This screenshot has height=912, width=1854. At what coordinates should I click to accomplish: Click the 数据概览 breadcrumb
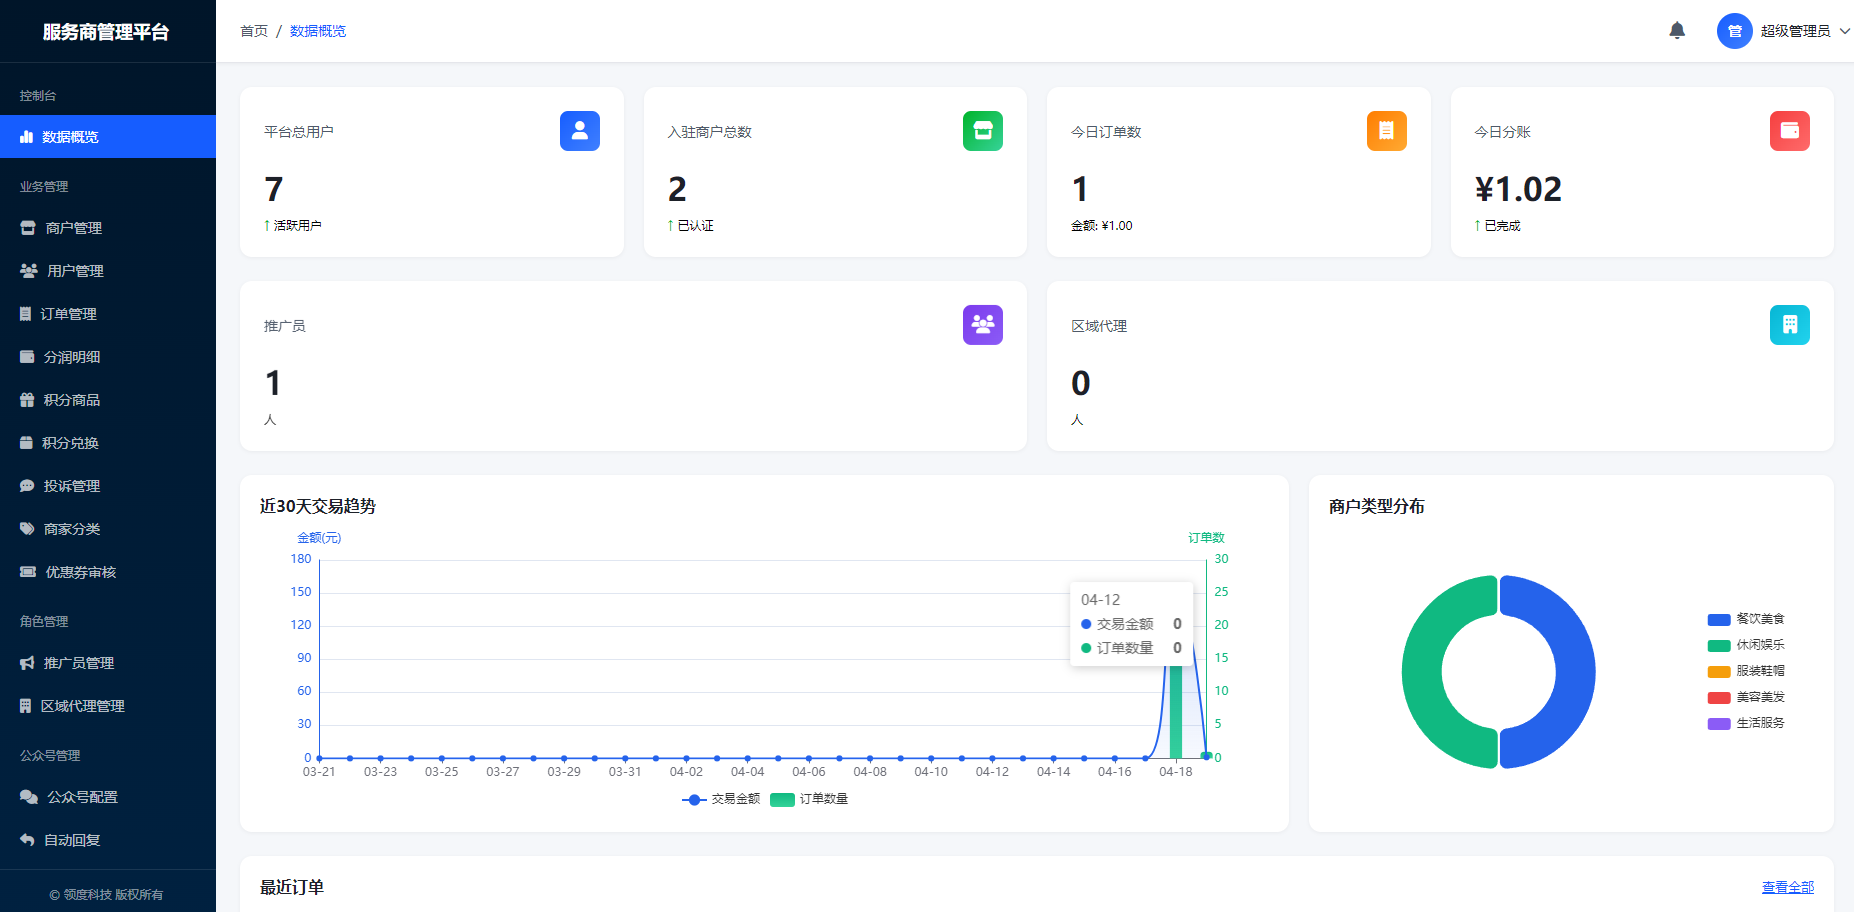click(318, 31)
